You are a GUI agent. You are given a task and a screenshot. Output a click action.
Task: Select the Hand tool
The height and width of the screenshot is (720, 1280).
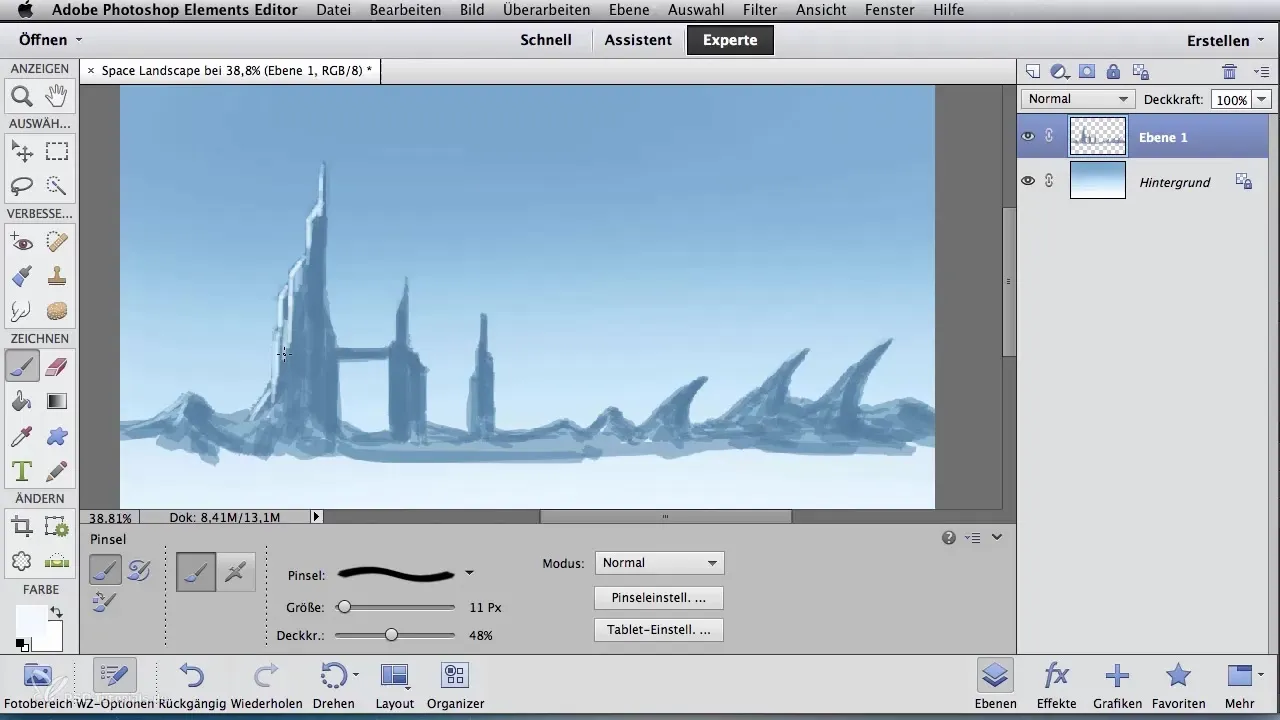click(x=57, y=97)
